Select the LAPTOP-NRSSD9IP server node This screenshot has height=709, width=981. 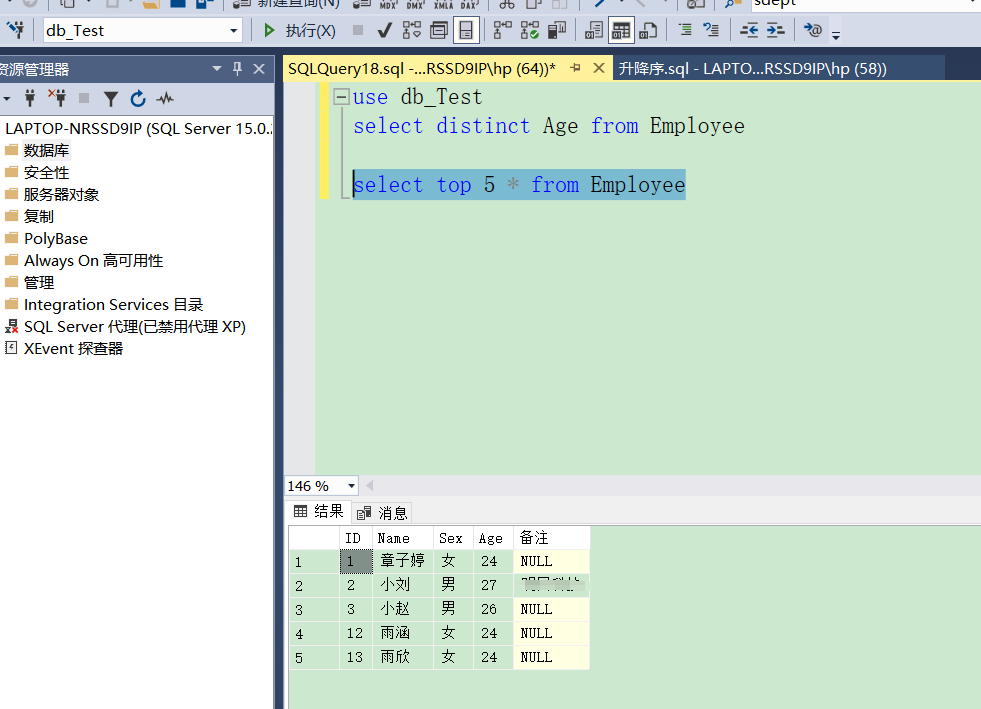coord(138,128)
